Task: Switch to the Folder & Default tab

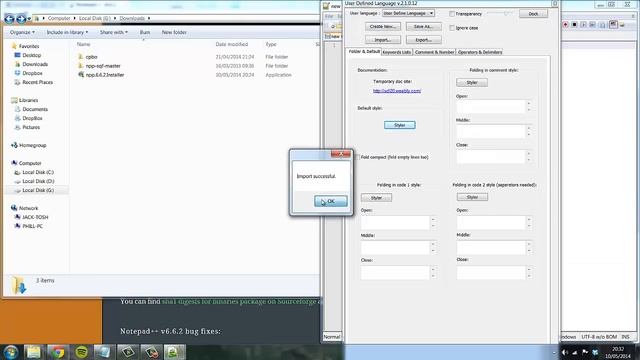Action: tap(364, 52)
